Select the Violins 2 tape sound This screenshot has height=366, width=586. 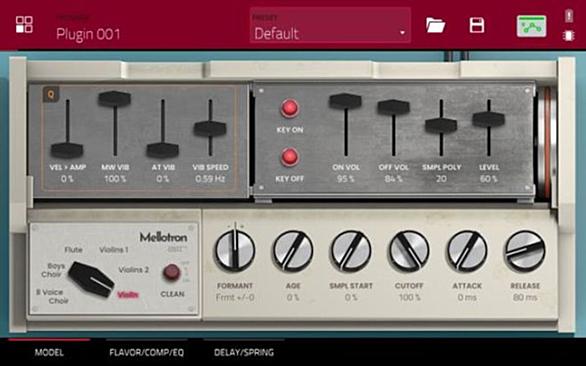tap(133, 269)
